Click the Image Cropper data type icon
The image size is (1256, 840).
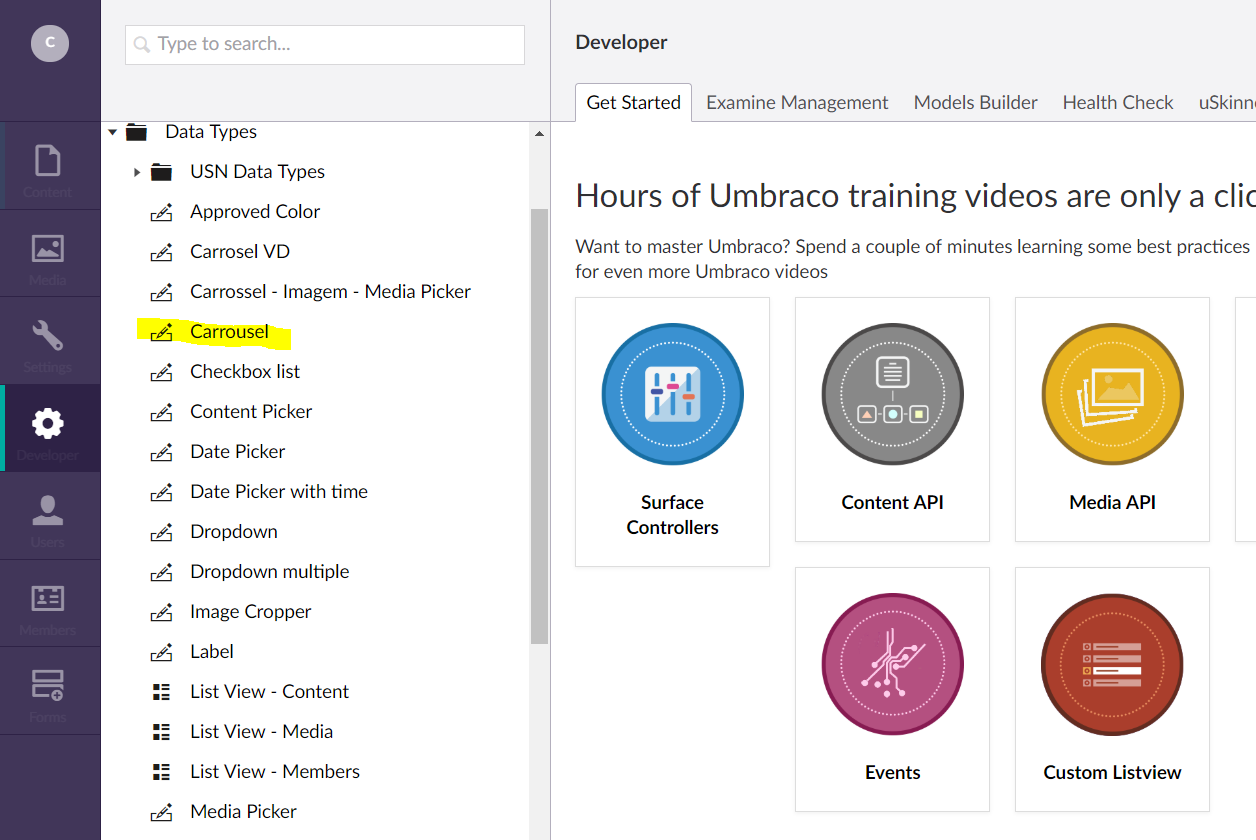tap(161, 612)
